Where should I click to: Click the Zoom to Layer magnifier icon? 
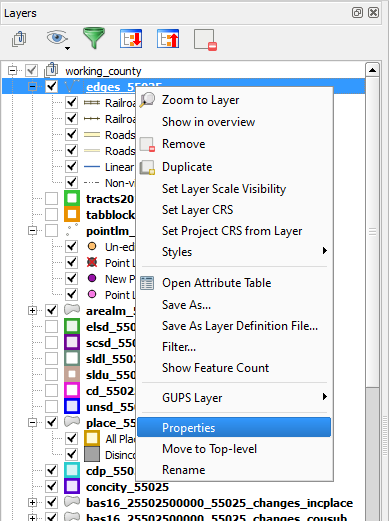(147, 100)
